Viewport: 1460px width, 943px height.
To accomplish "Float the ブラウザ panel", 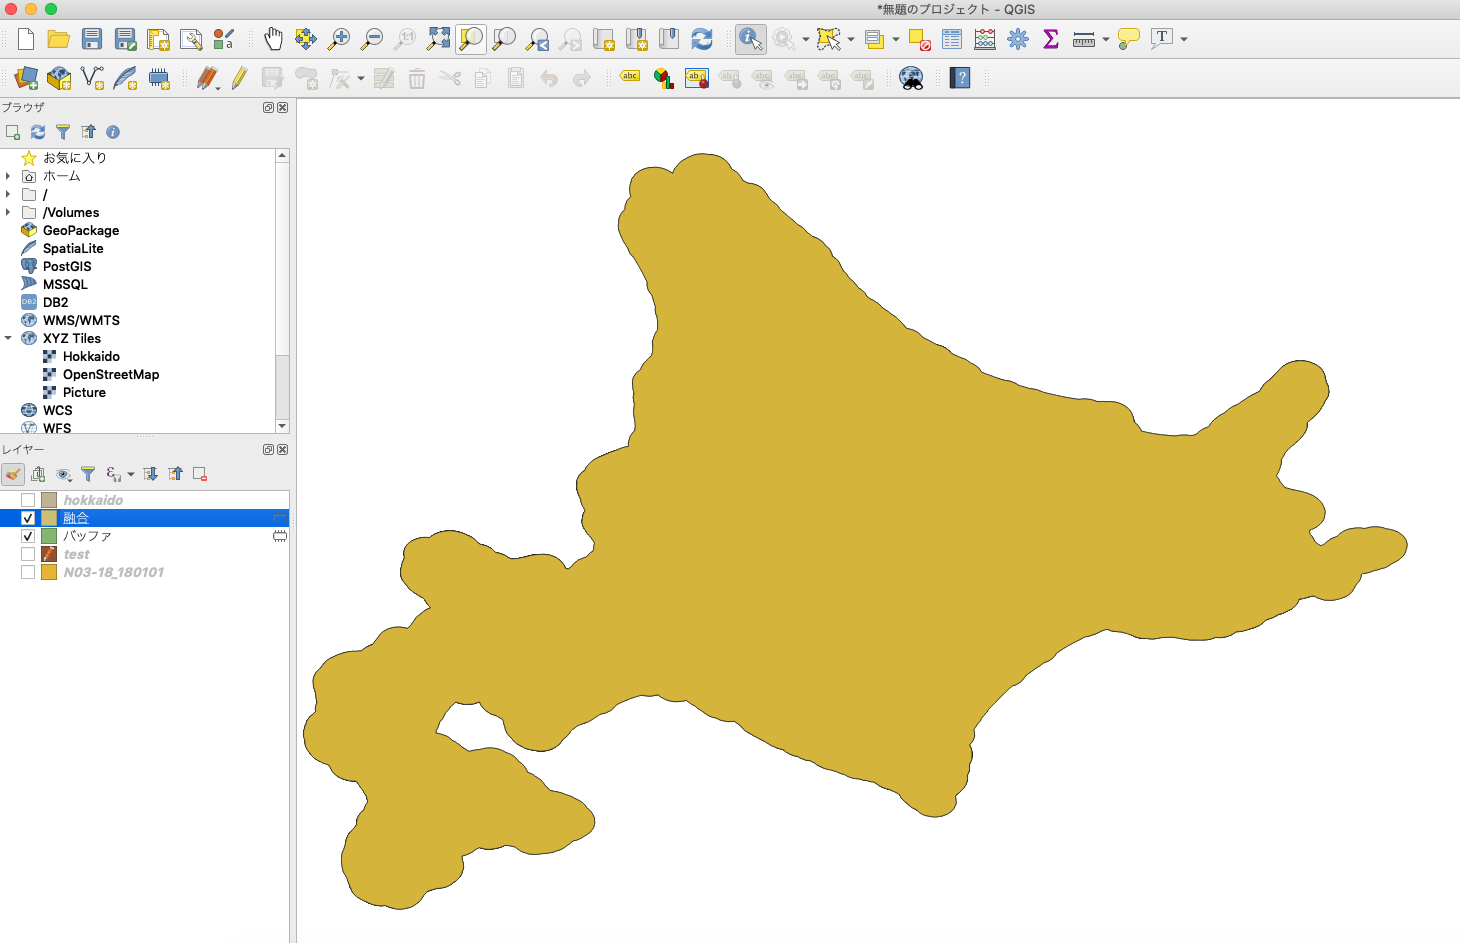I will (x=268, y=107).
